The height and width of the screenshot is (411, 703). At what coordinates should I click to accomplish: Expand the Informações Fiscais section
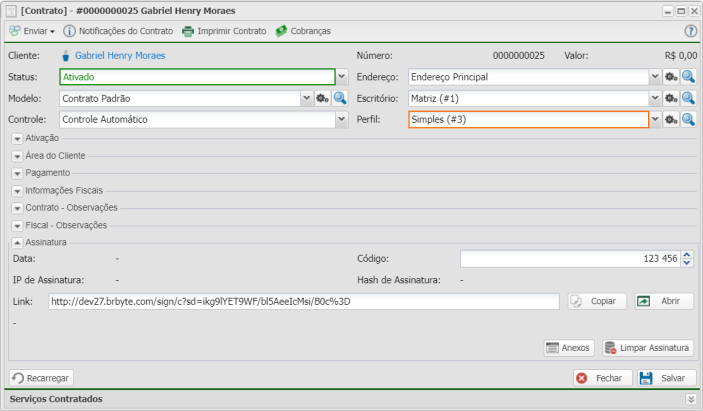point(18,190)
